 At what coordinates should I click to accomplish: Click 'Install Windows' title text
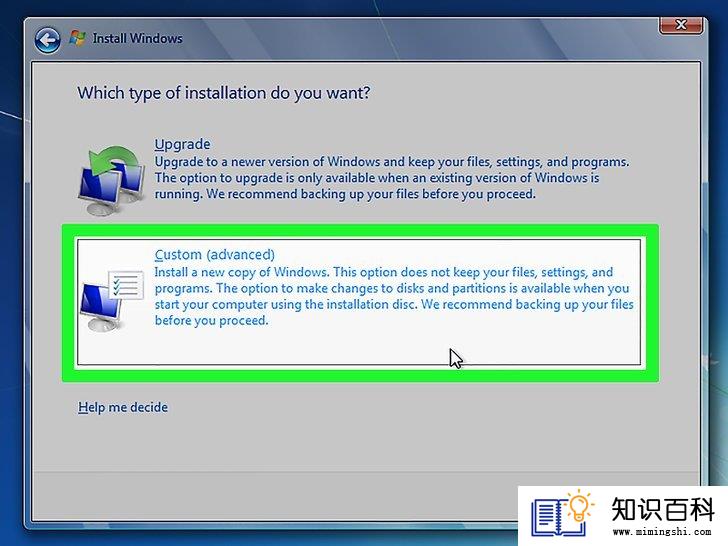click(x=137, y=38)
